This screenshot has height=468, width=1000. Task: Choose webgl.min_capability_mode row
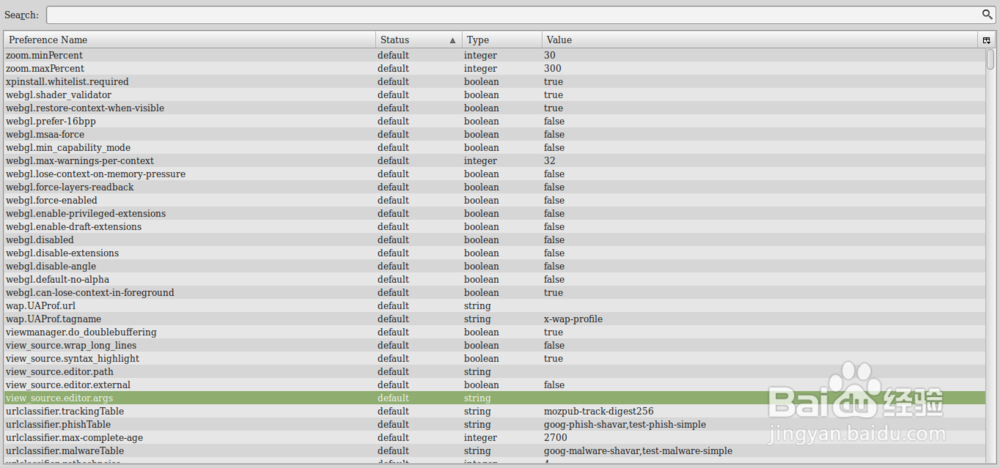tap(494, 147)
